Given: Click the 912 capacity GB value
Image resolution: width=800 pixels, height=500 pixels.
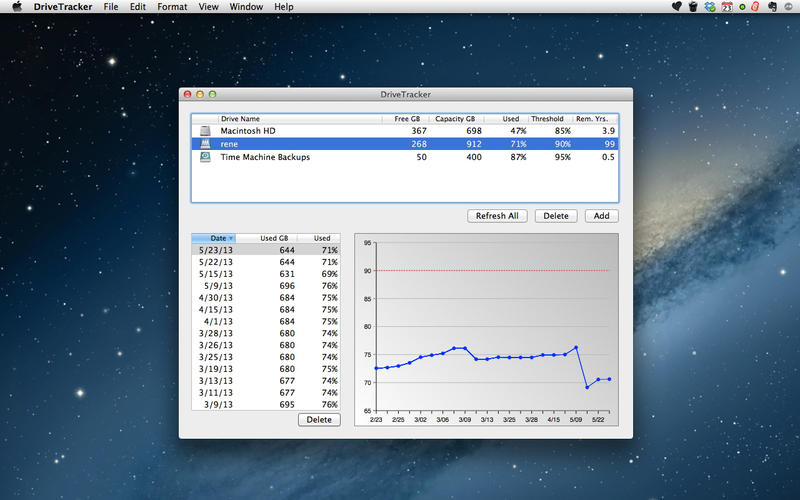Looking at the screenshot, I should tap(473, 144).
